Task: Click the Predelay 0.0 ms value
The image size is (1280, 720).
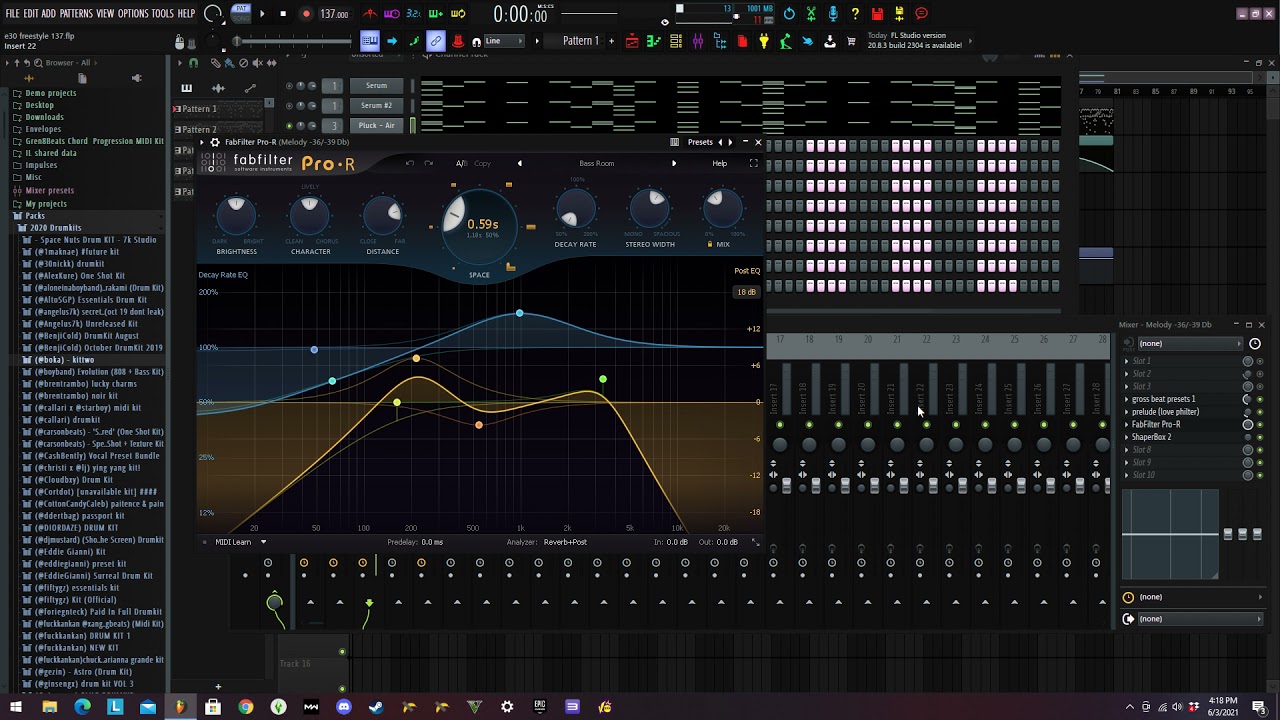Action: (x=431, y=542)
